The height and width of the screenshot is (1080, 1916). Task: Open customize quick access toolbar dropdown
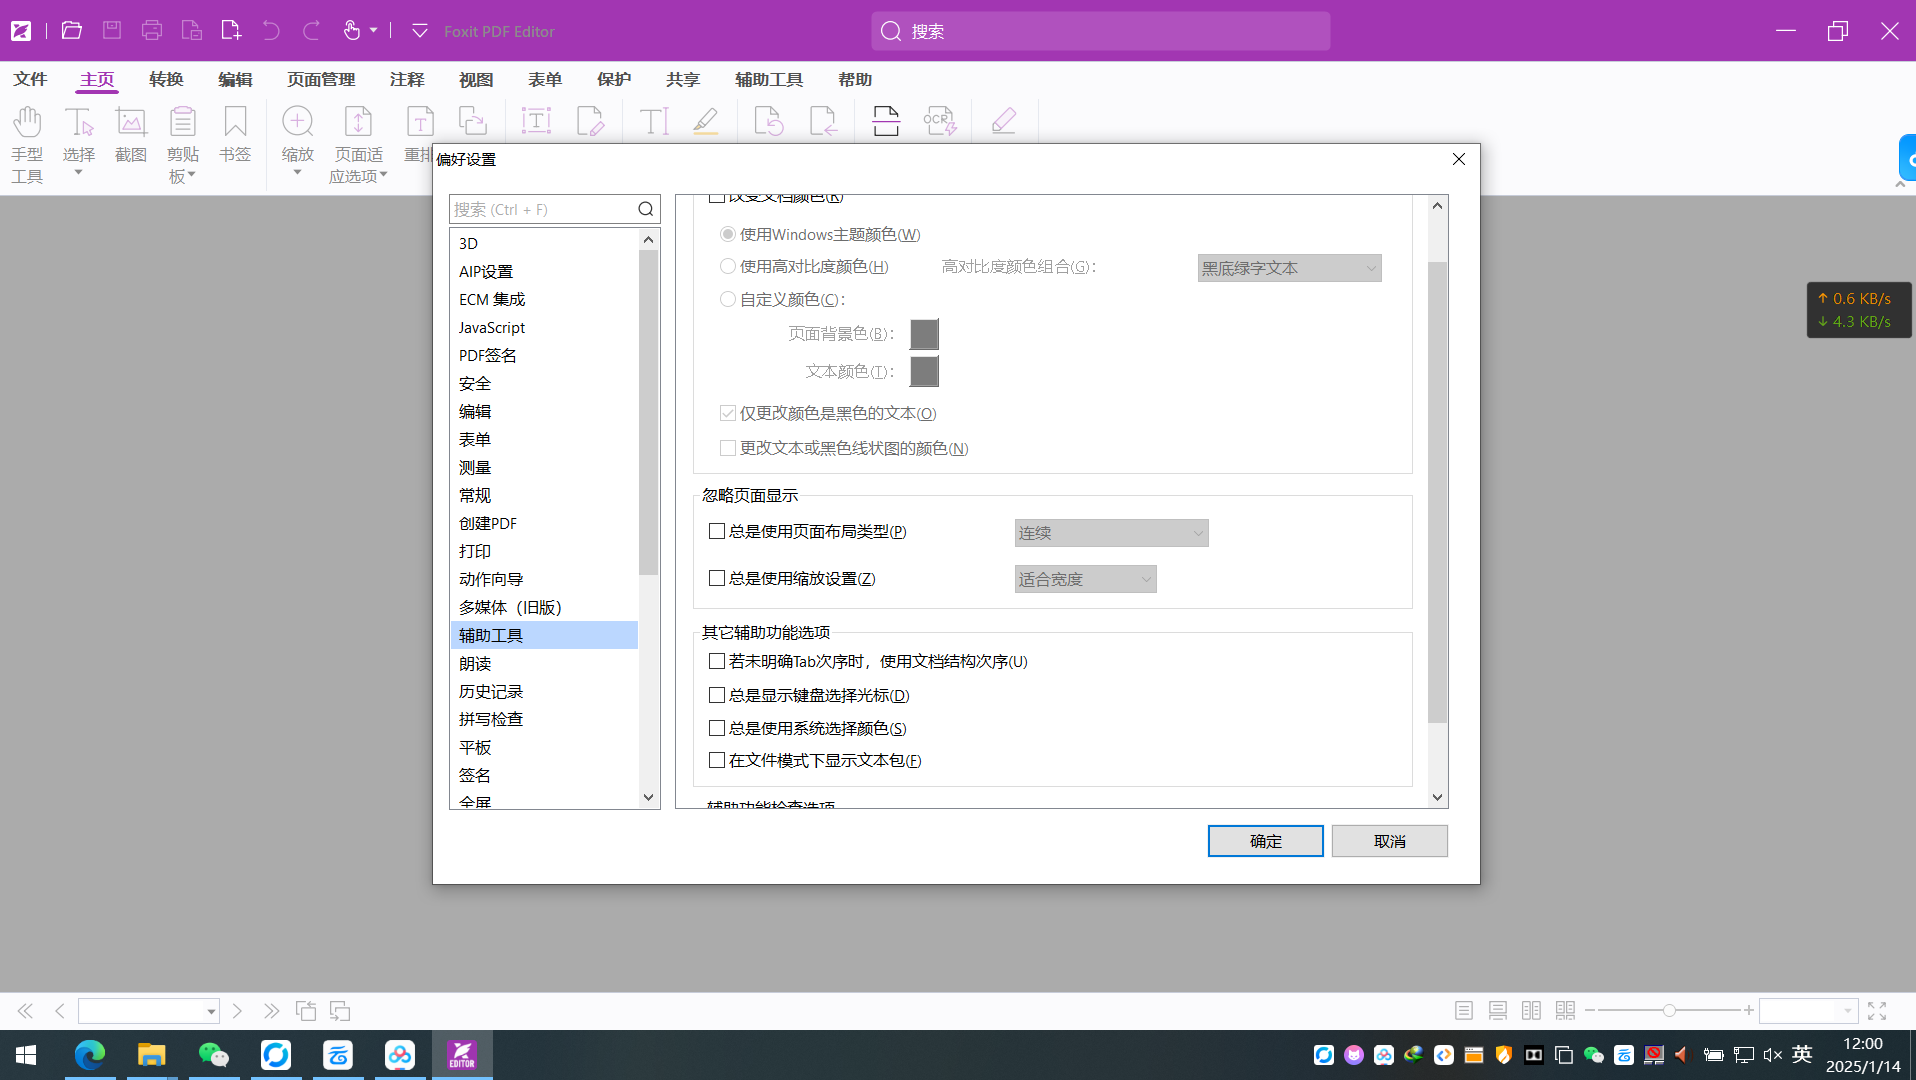coord(420,31)
